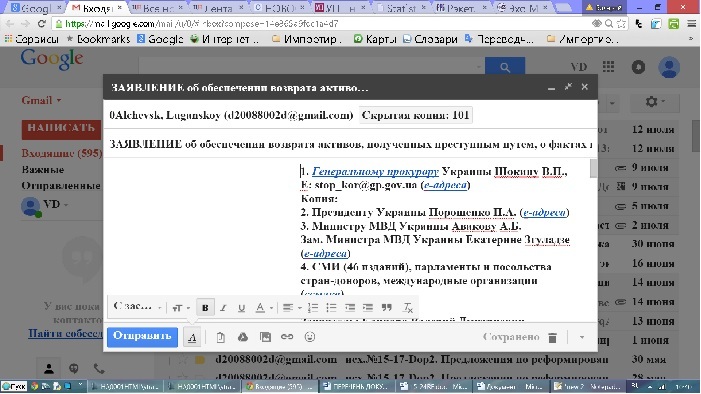Image resolution: width=701 pixels, height=394 pixels.
Task: Click the Windows Пуск start button
Action: click(x=14, y=386)
